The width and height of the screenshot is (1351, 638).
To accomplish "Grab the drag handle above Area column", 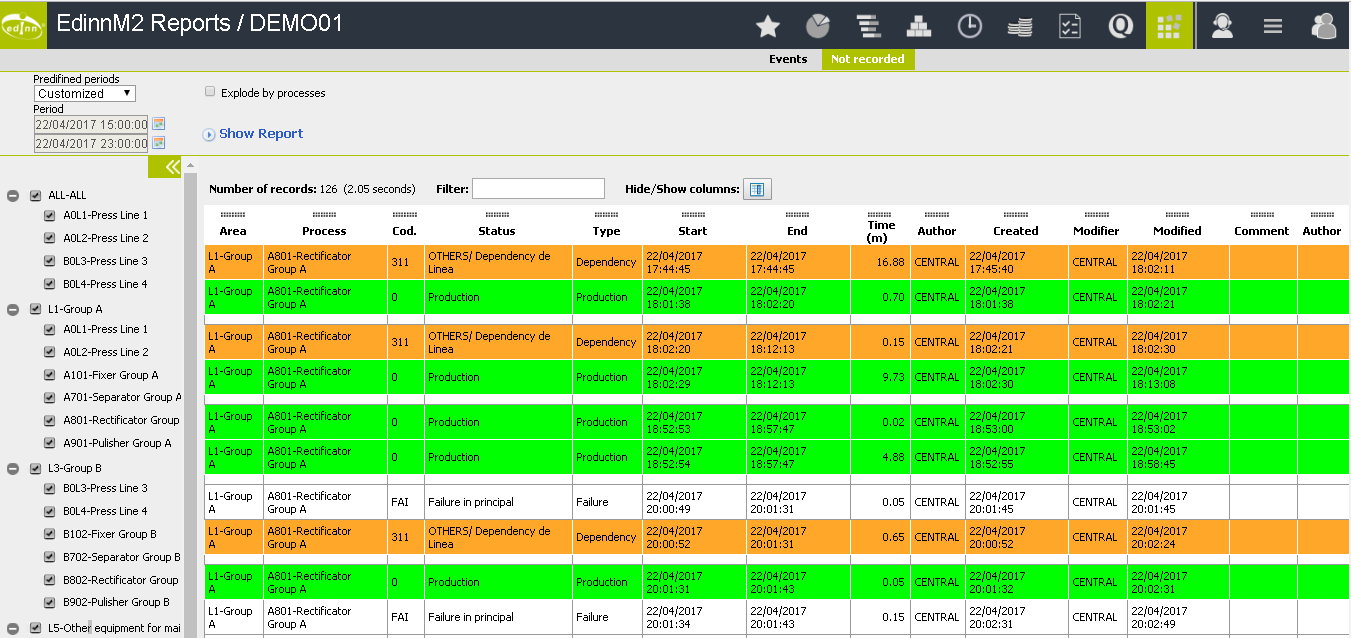I will click(233, 215).
